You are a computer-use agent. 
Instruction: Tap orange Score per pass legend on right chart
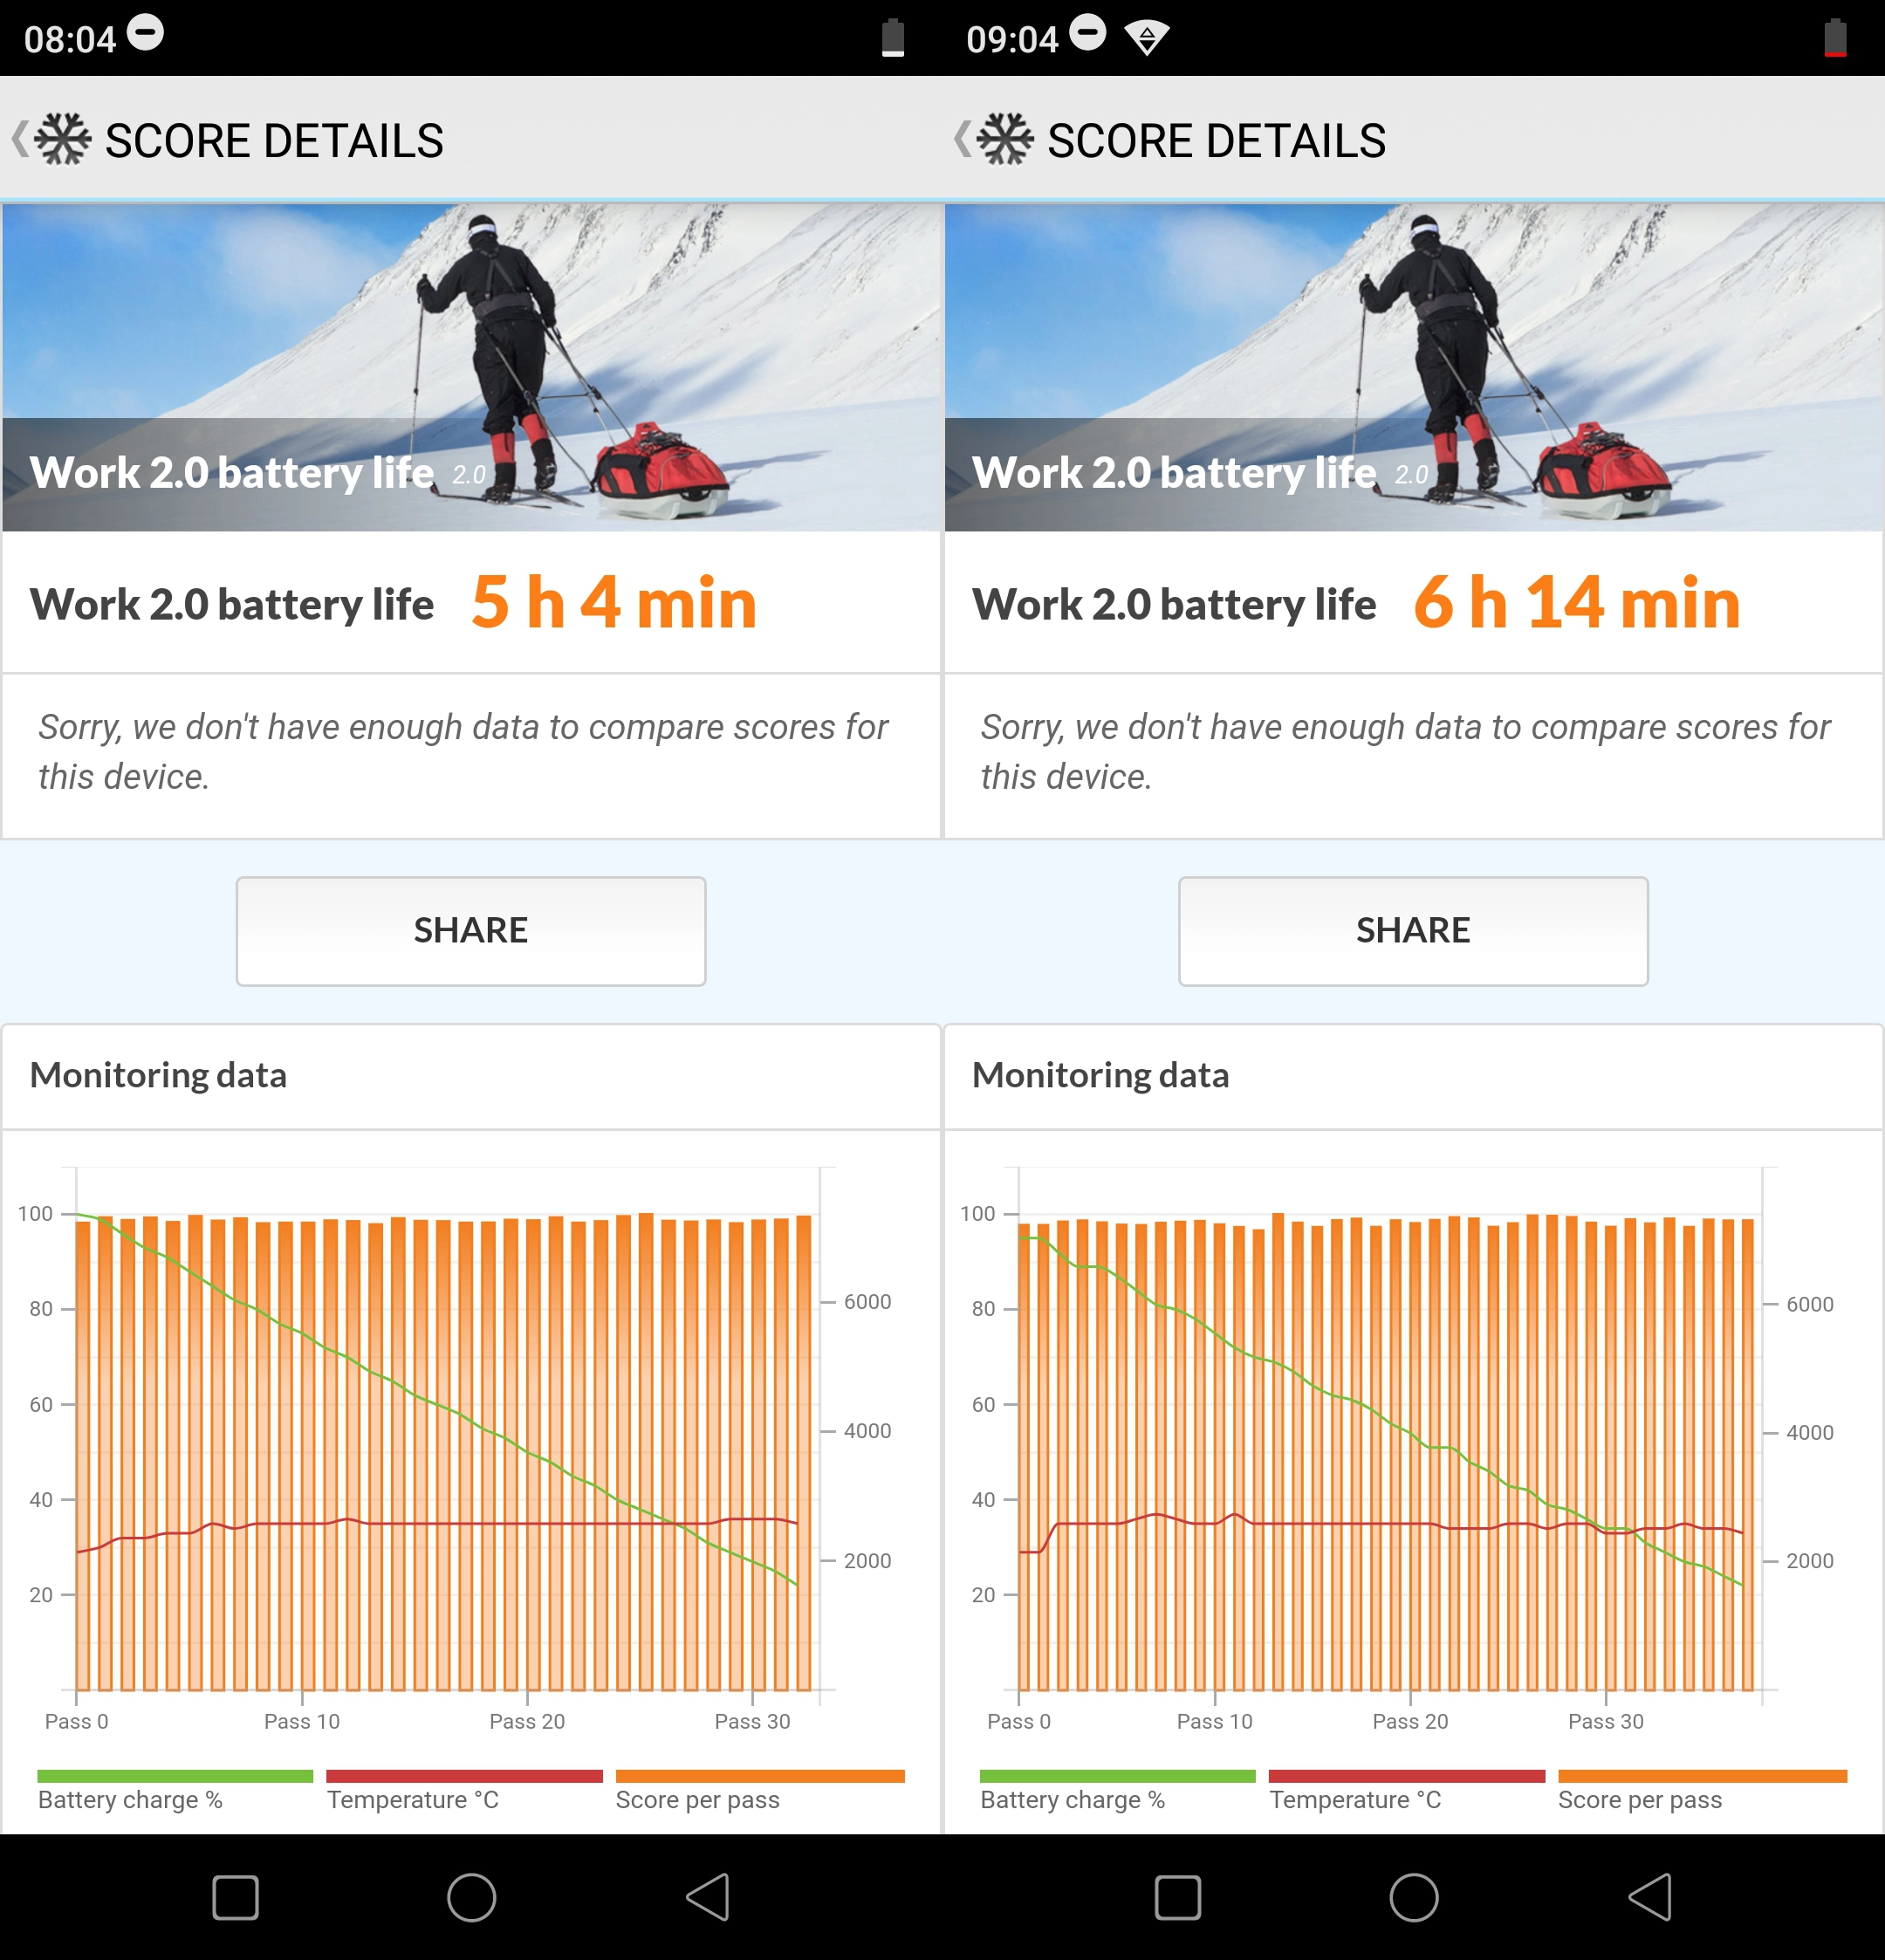coord(1702,1790)
